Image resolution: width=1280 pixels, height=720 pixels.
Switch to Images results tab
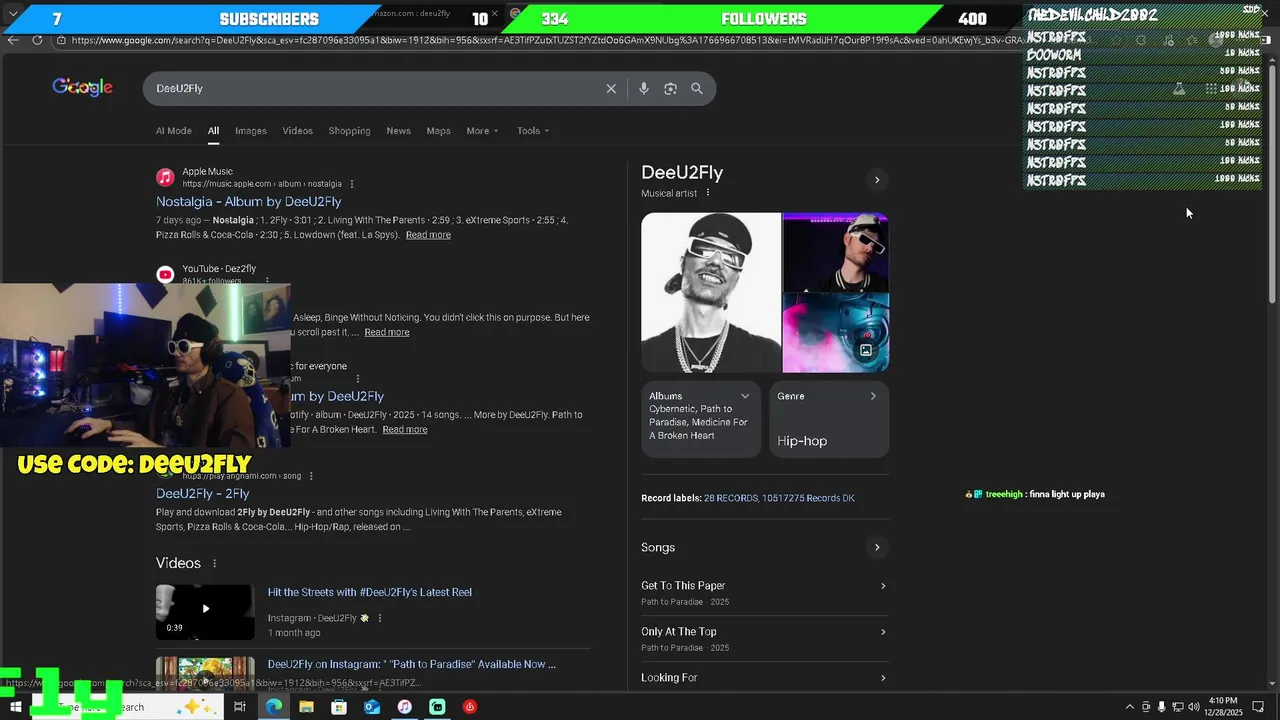(x=251, y=131)
